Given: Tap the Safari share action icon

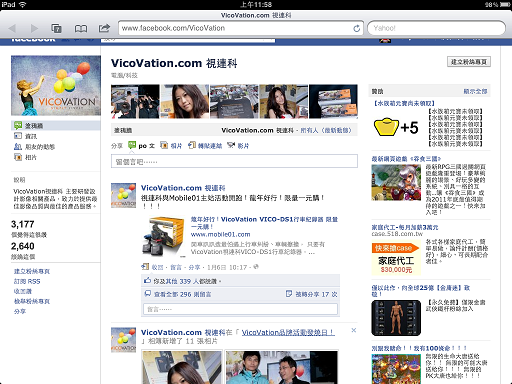Looking at the screenshot, I should 104,28.
